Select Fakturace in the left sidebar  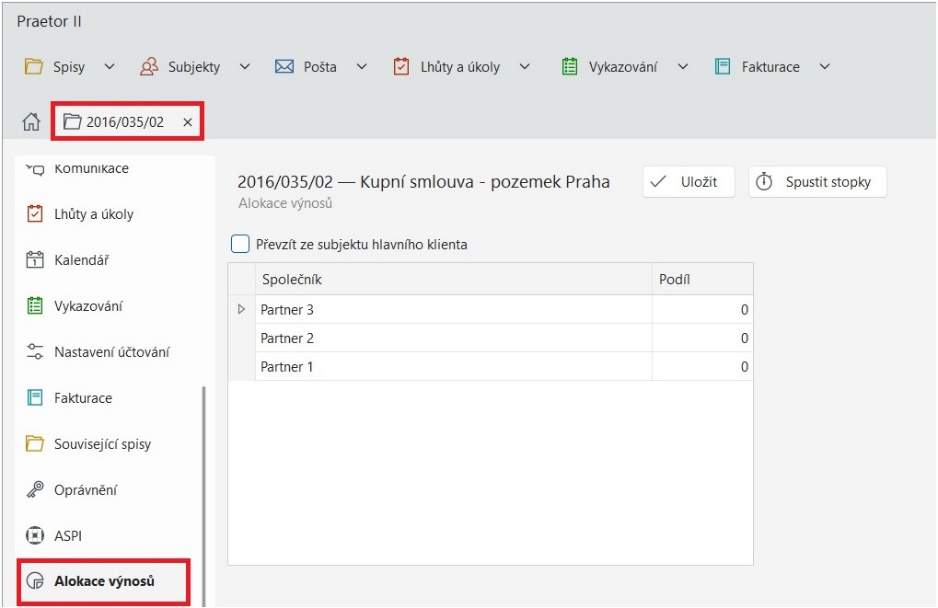pos(82,398)
